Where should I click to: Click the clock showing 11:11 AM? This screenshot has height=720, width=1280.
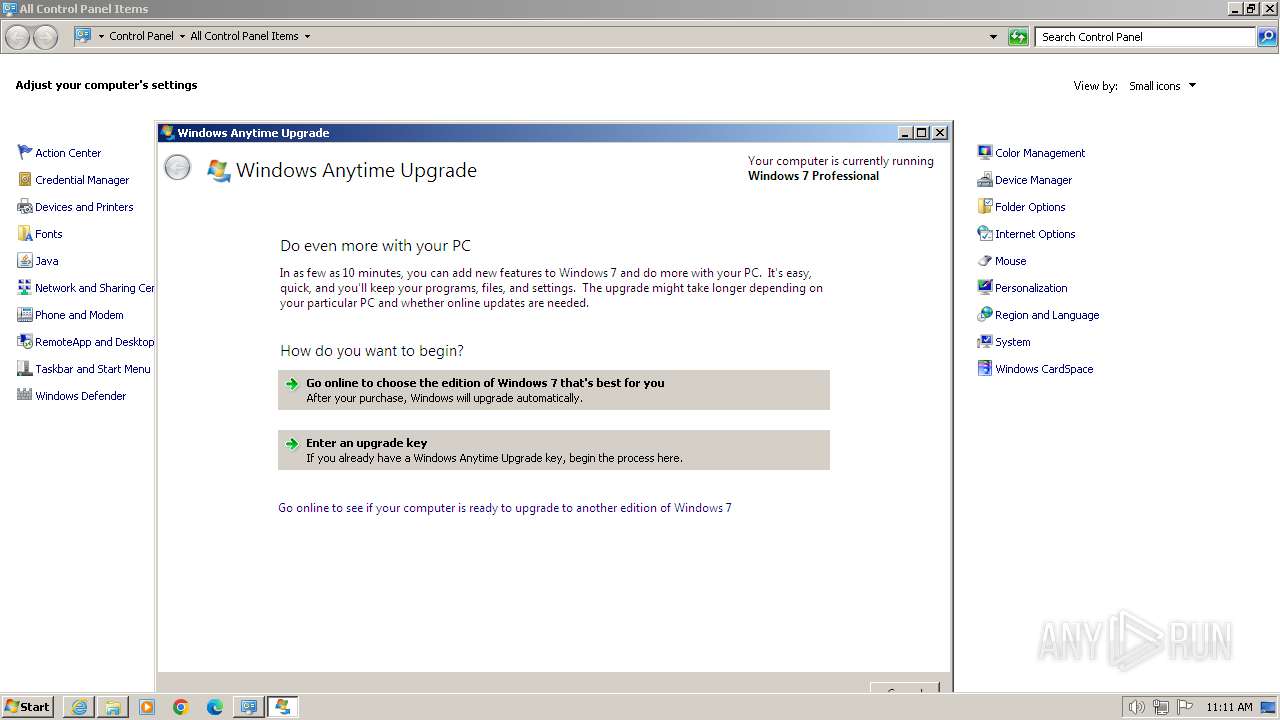(x=1229, y=707)
